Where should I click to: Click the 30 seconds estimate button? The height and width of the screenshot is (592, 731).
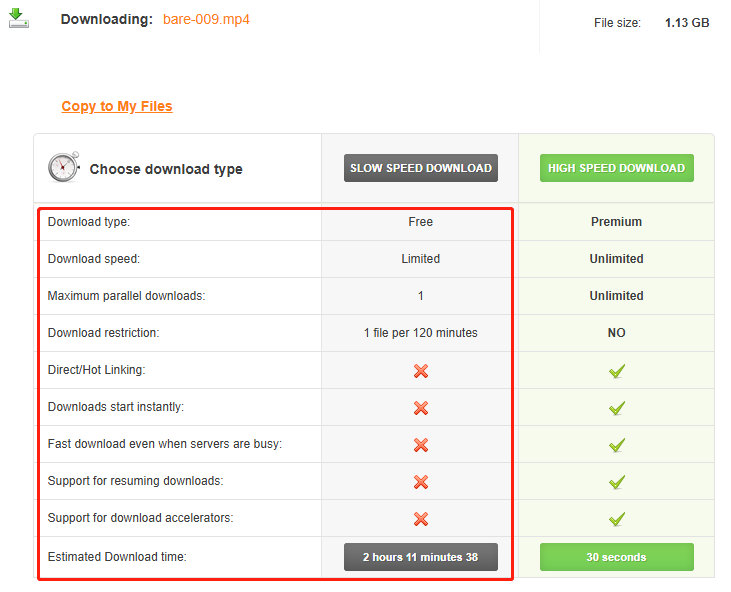pos(616,557)
